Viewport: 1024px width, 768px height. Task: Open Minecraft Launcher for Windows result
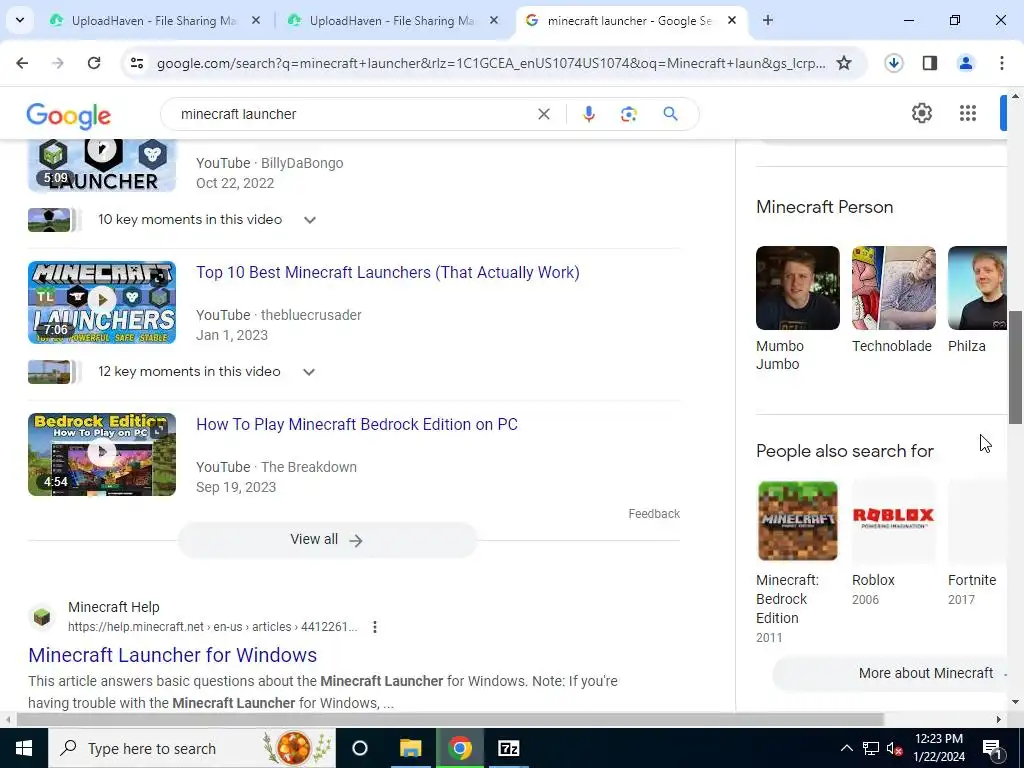coord(172,655)
